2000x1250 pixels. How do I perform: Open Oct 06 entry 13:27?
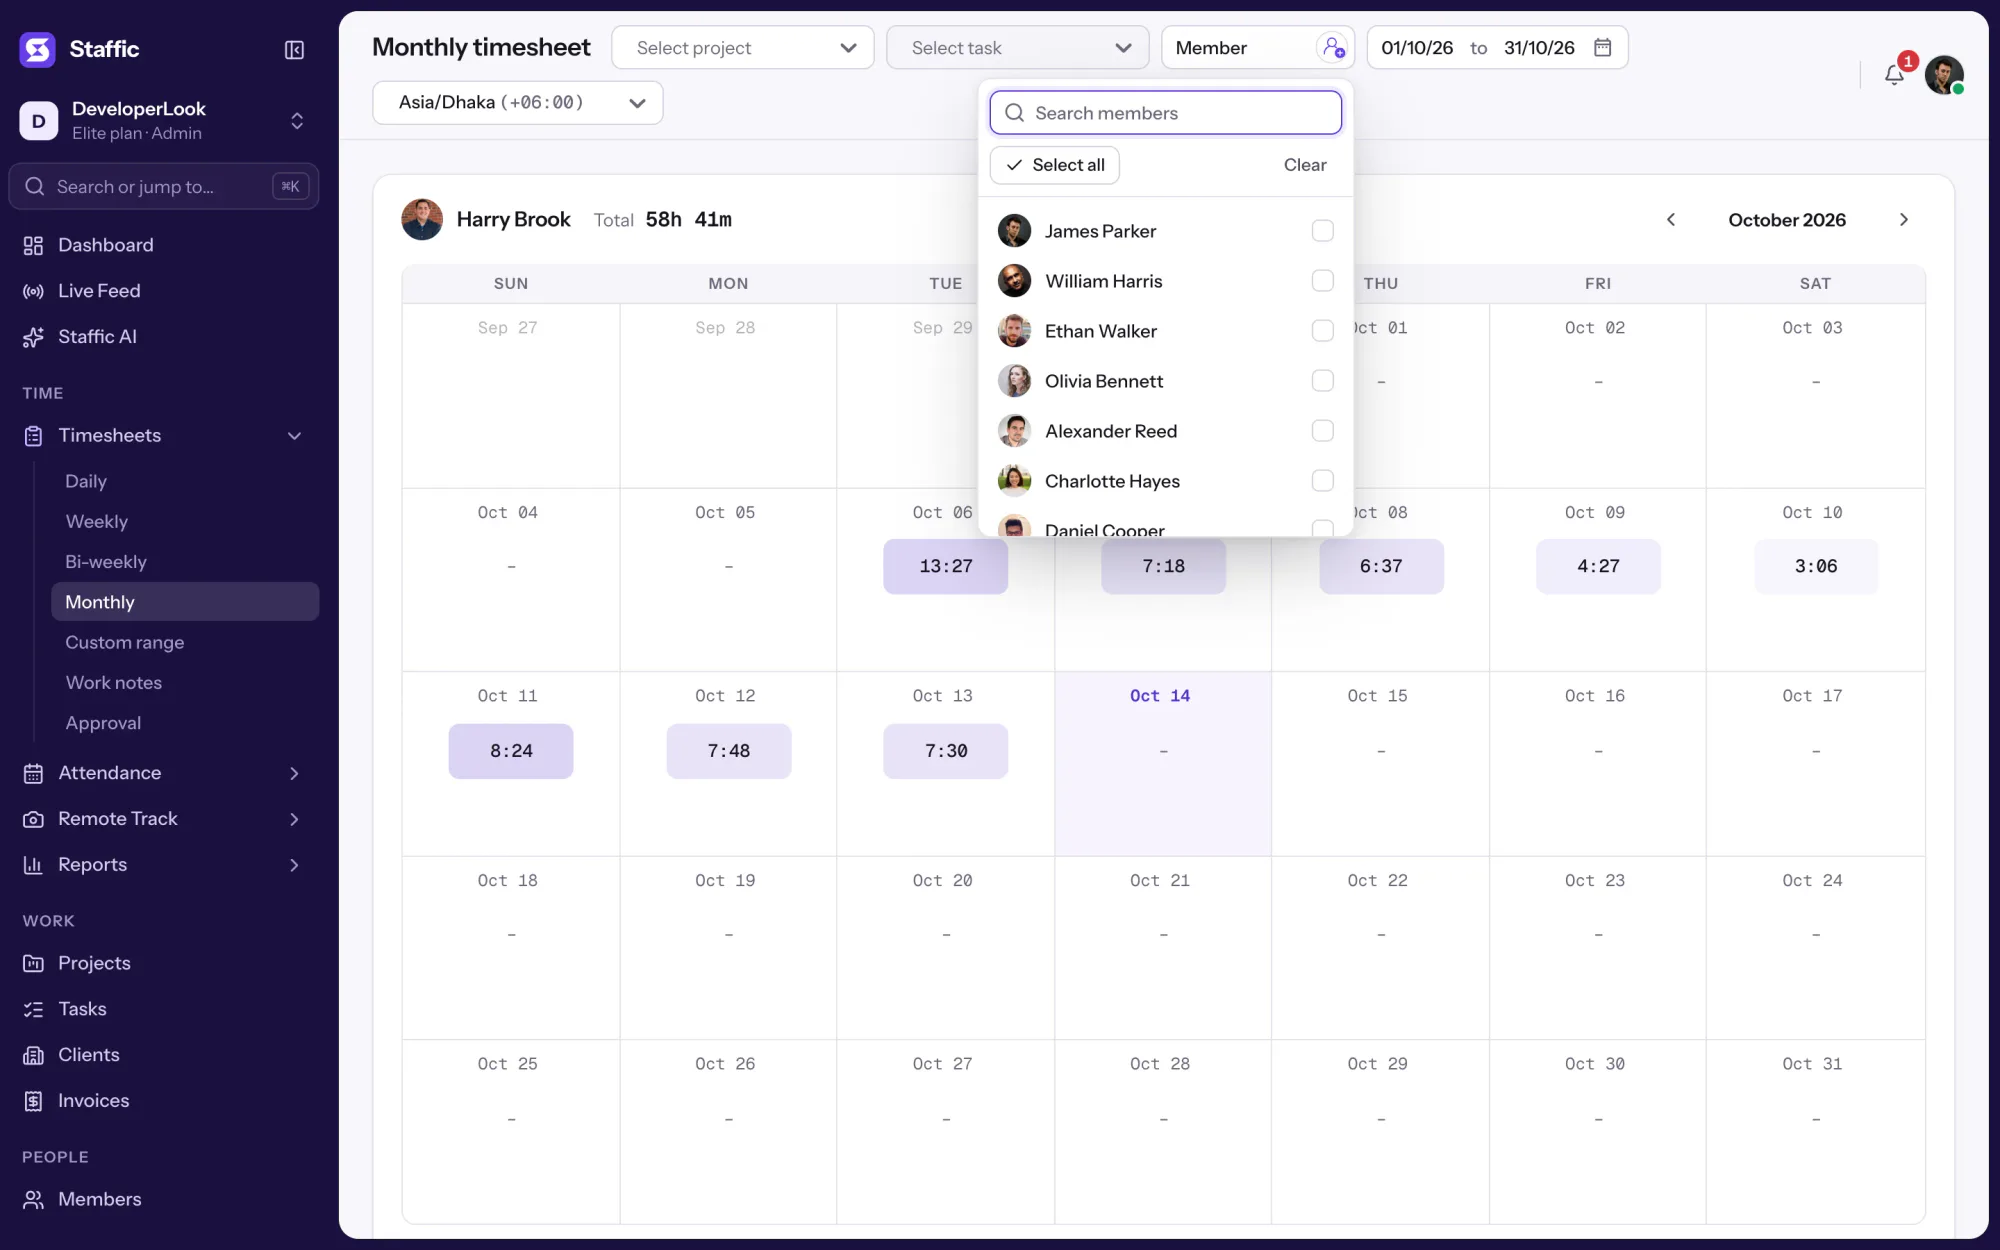pyautogui.click(x=945, y=566)
